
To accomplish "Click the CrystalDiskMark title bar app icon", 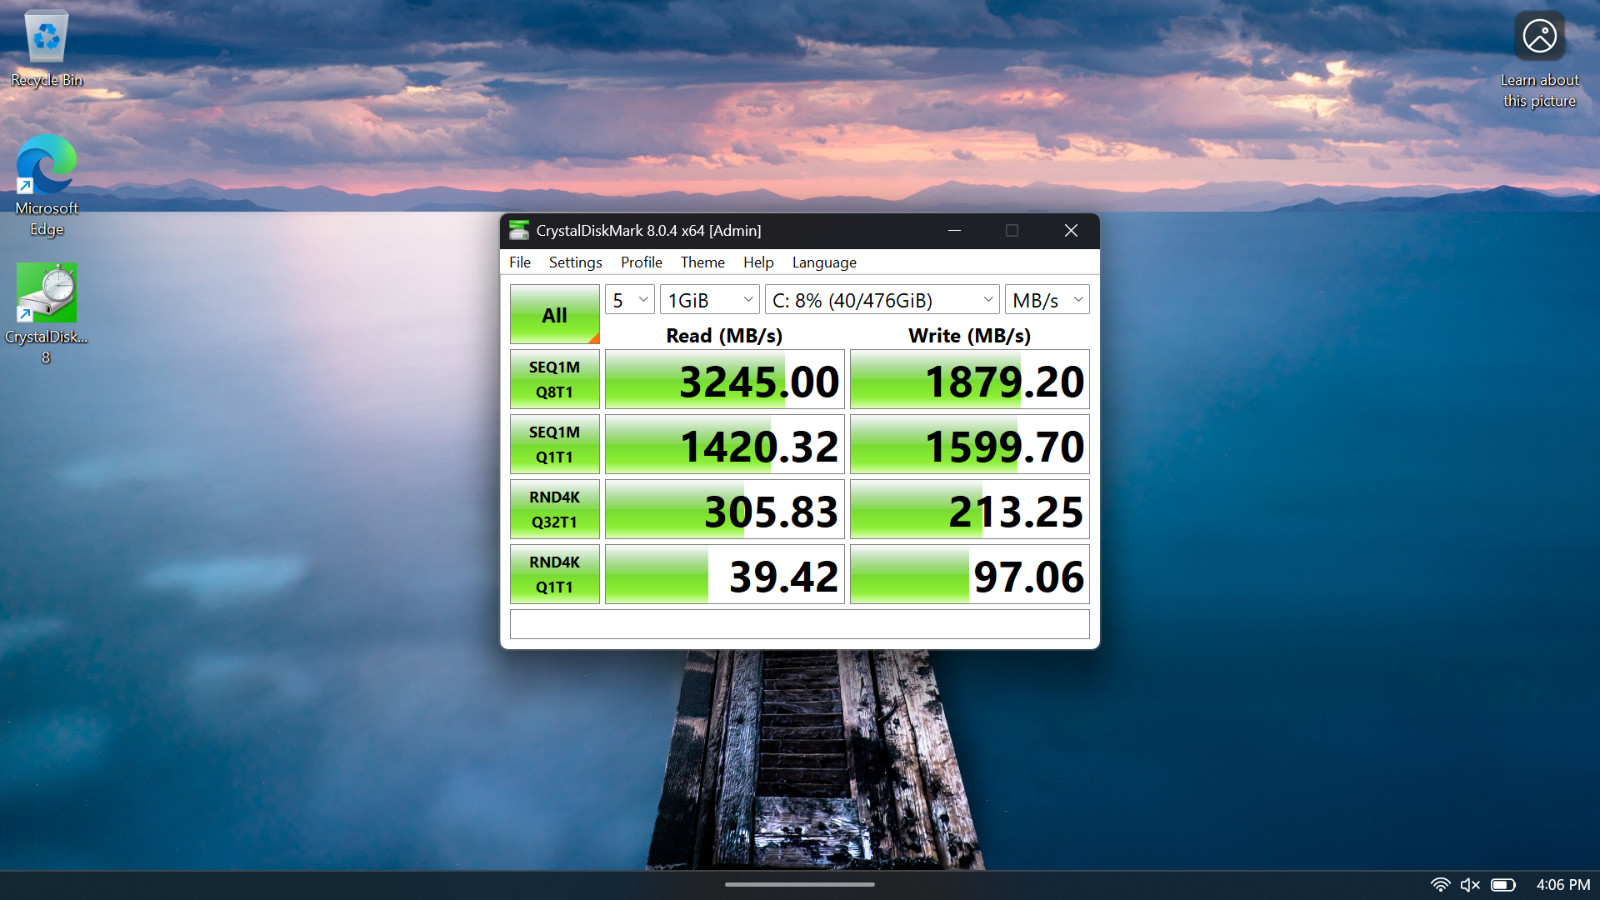I will click(x=519, y=230).
